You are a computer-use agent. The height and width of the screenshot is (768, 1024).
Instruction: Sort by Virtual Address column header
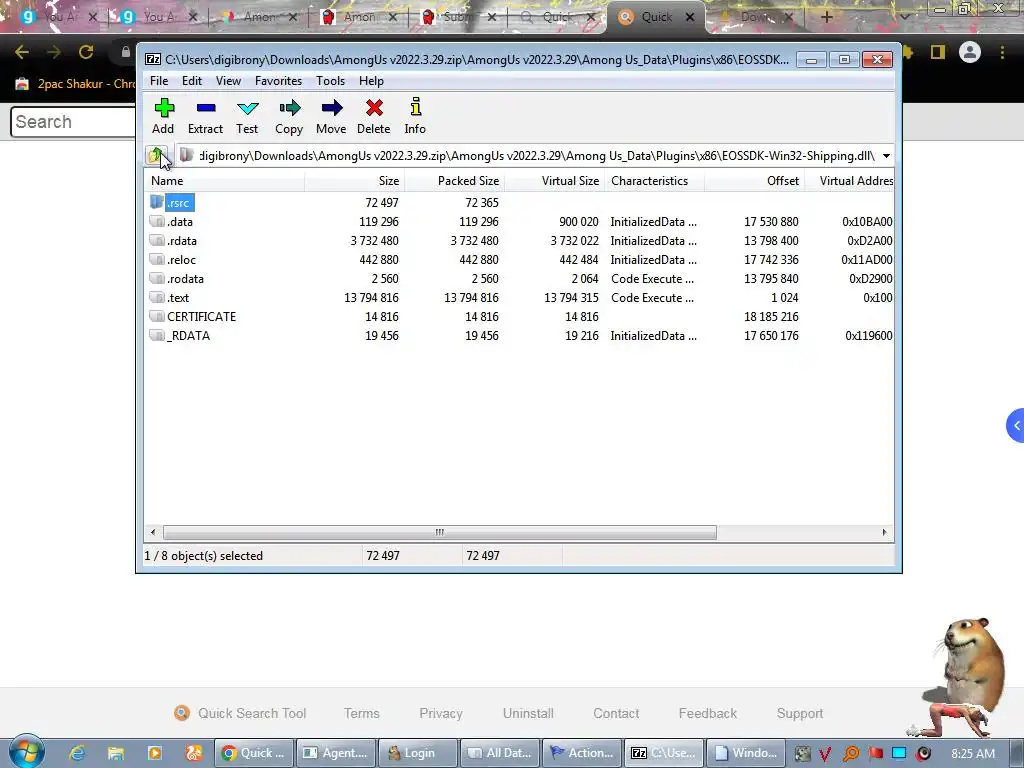coord(849,181)
